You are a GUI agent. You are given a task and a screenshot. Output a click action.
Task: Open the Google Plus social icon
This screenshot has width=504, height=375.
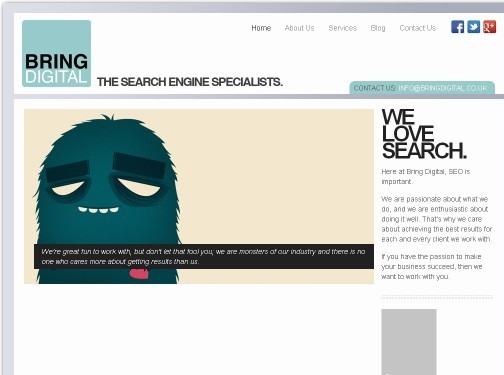click(489, 27)
